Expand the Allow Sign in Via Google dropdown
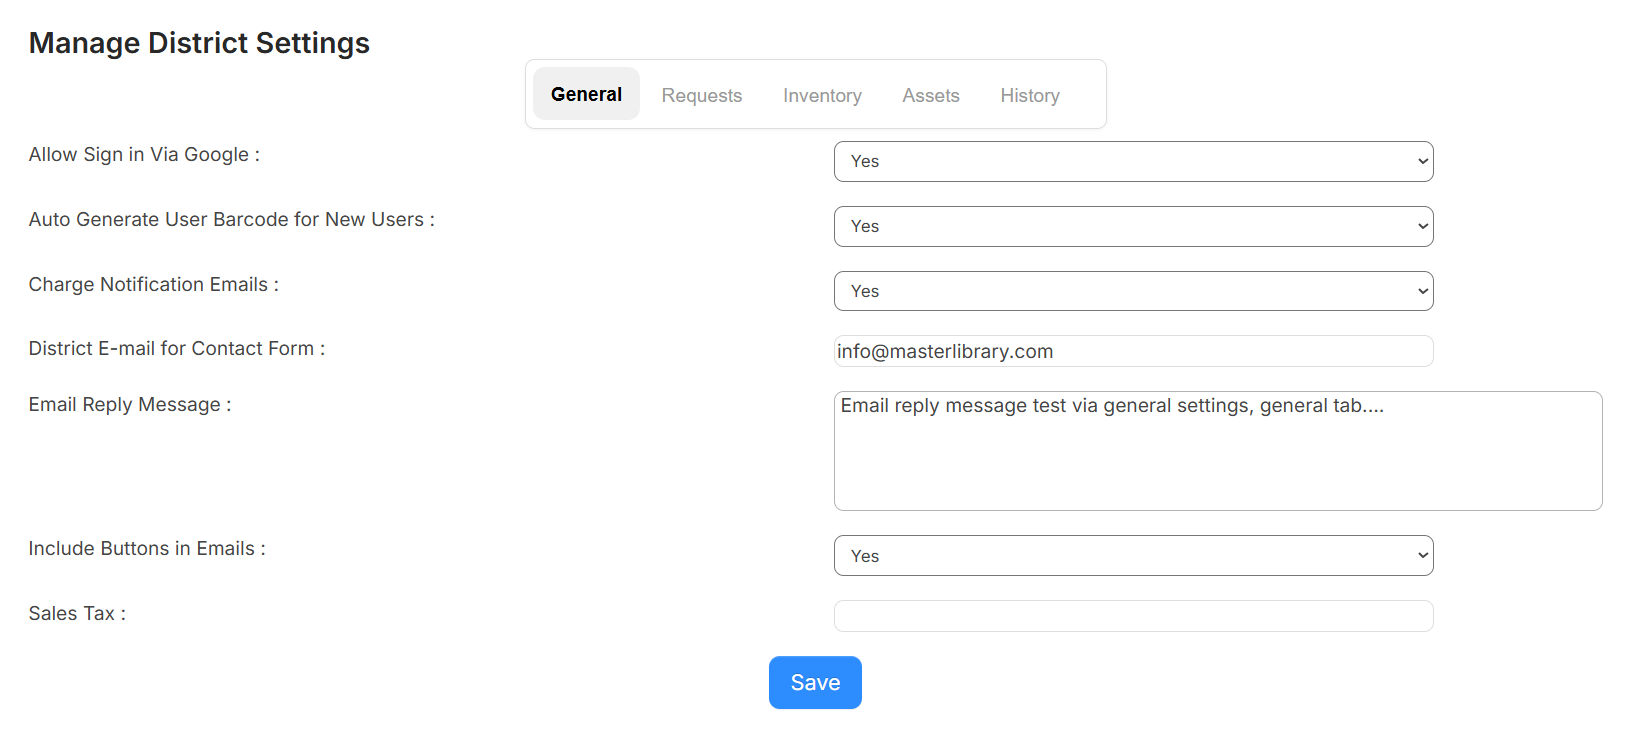This screenshot has width=1627, height=747. 1133,161
